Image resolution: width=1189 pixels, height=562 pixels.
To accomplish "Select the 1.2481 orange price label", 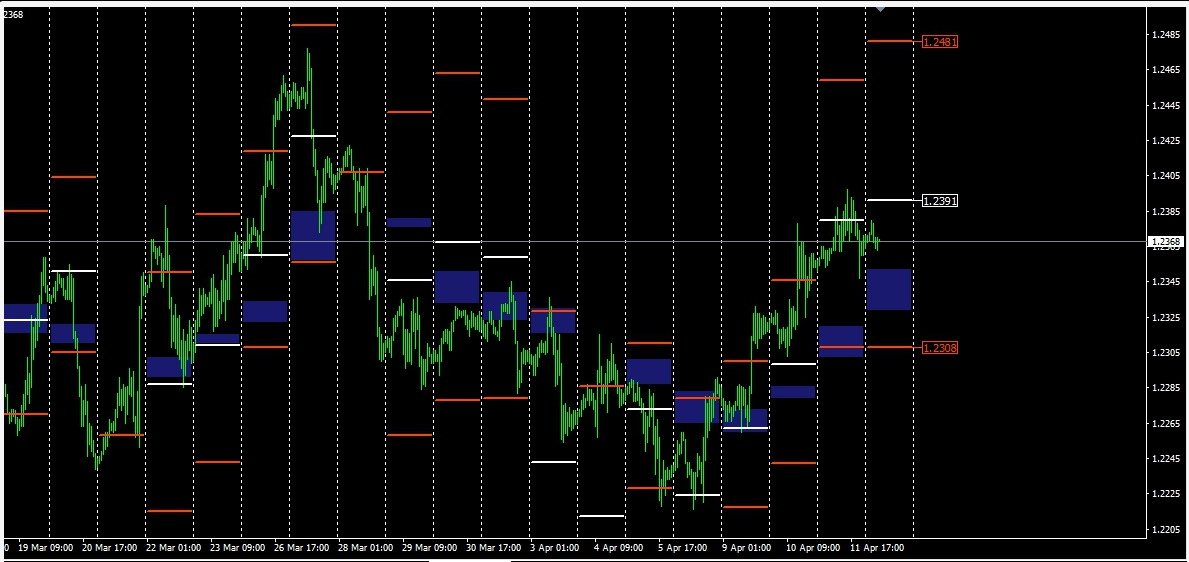I will (x=939, y=42).
